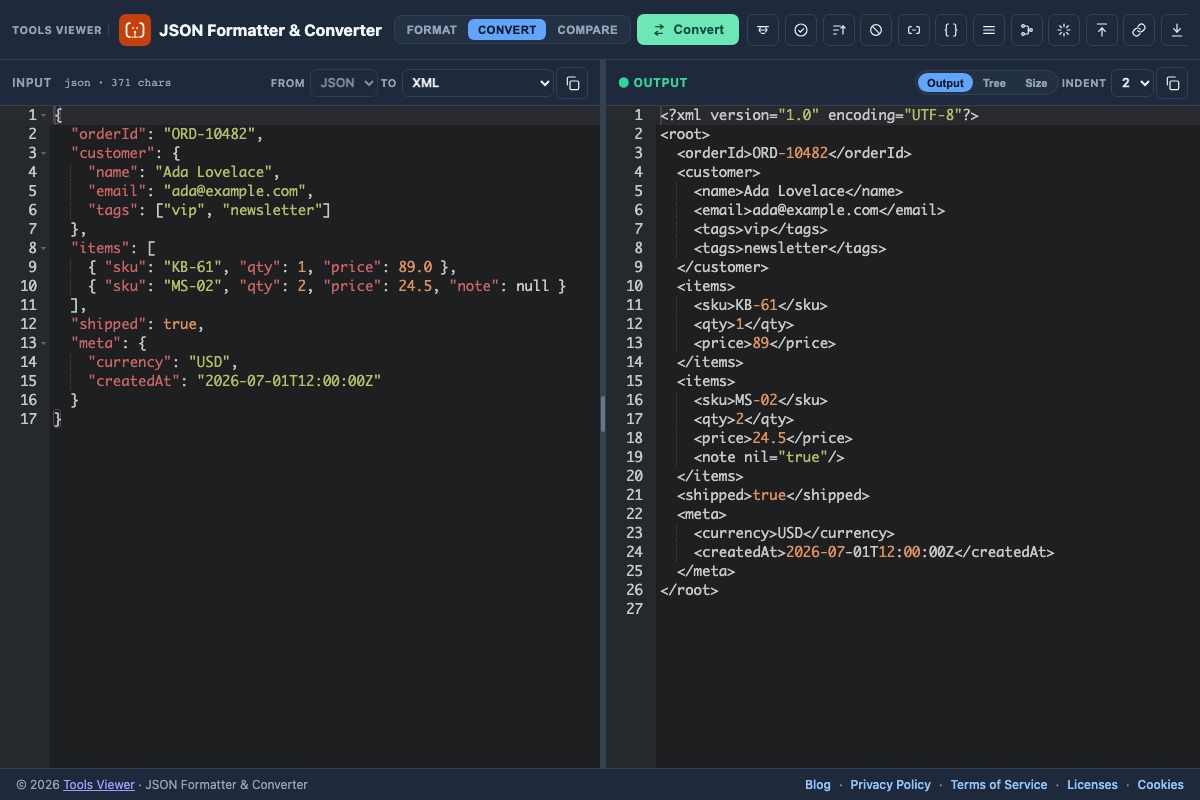Click "2026-07-01T12:00:00Z" string in the input editor

(289, 381)
